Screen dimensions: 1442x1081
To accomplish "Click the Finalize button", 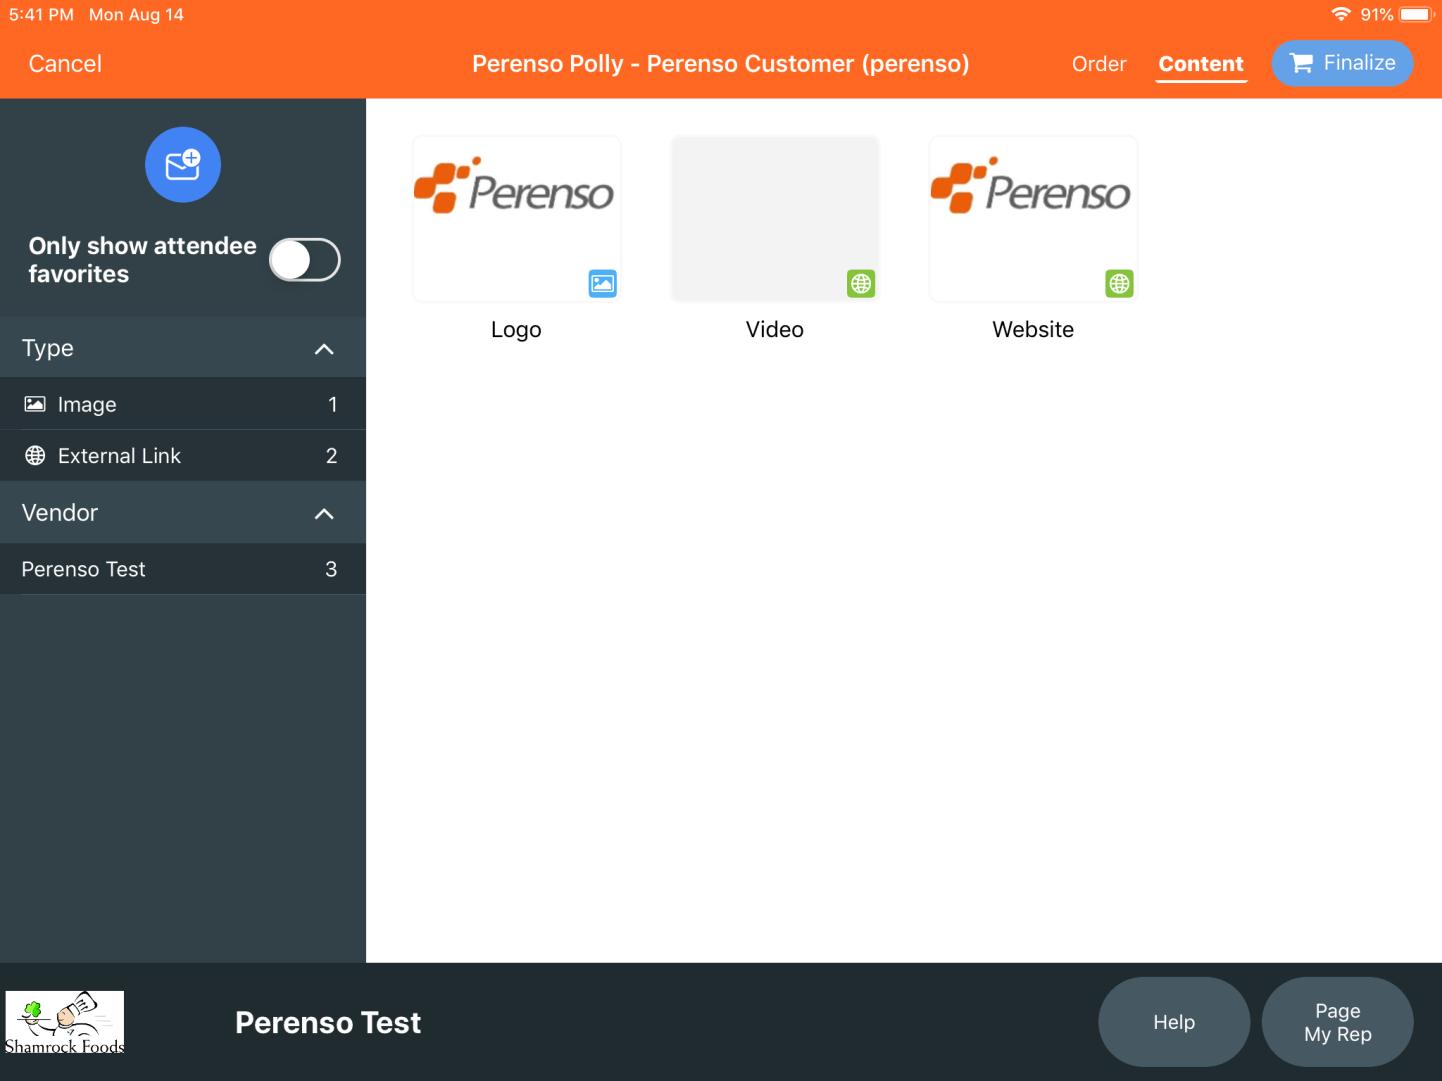I will [x=1342, y=63].
